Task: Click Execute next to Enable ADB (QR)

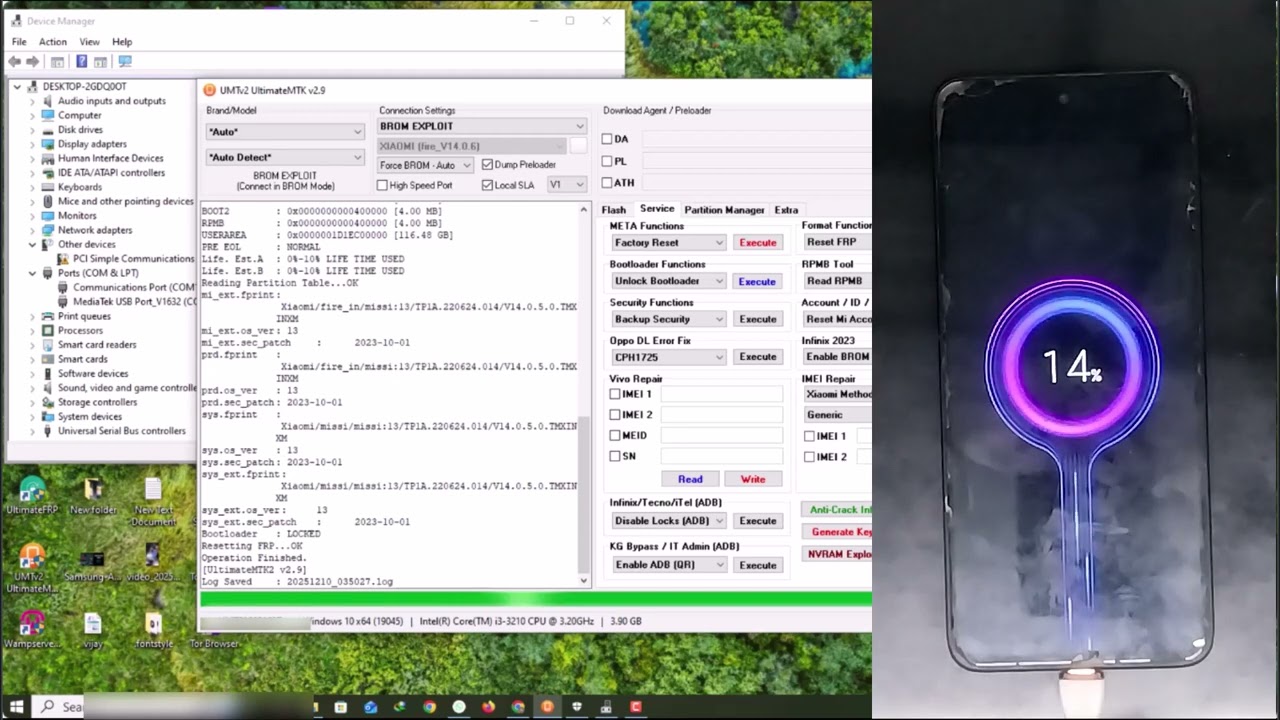Action: pyautogui.click(x=757, y=565)
